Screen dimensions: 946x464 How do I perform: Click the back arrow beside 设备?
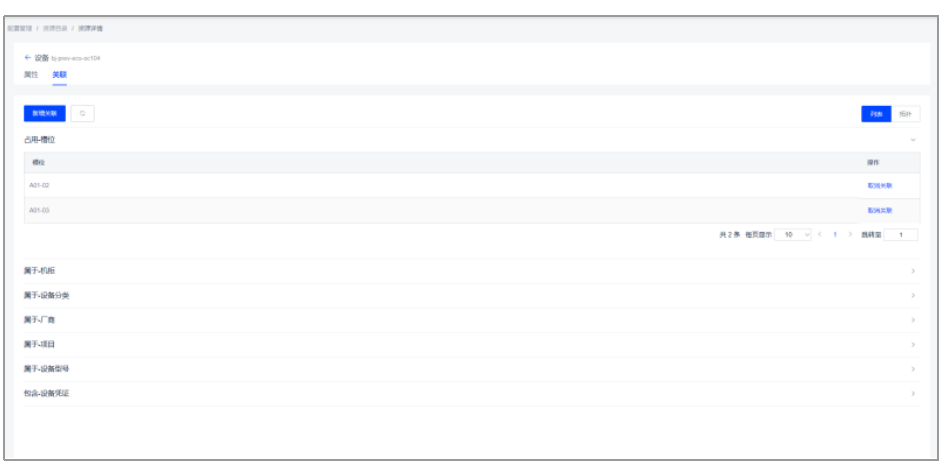pyautogui.click(x=27, y=58)
